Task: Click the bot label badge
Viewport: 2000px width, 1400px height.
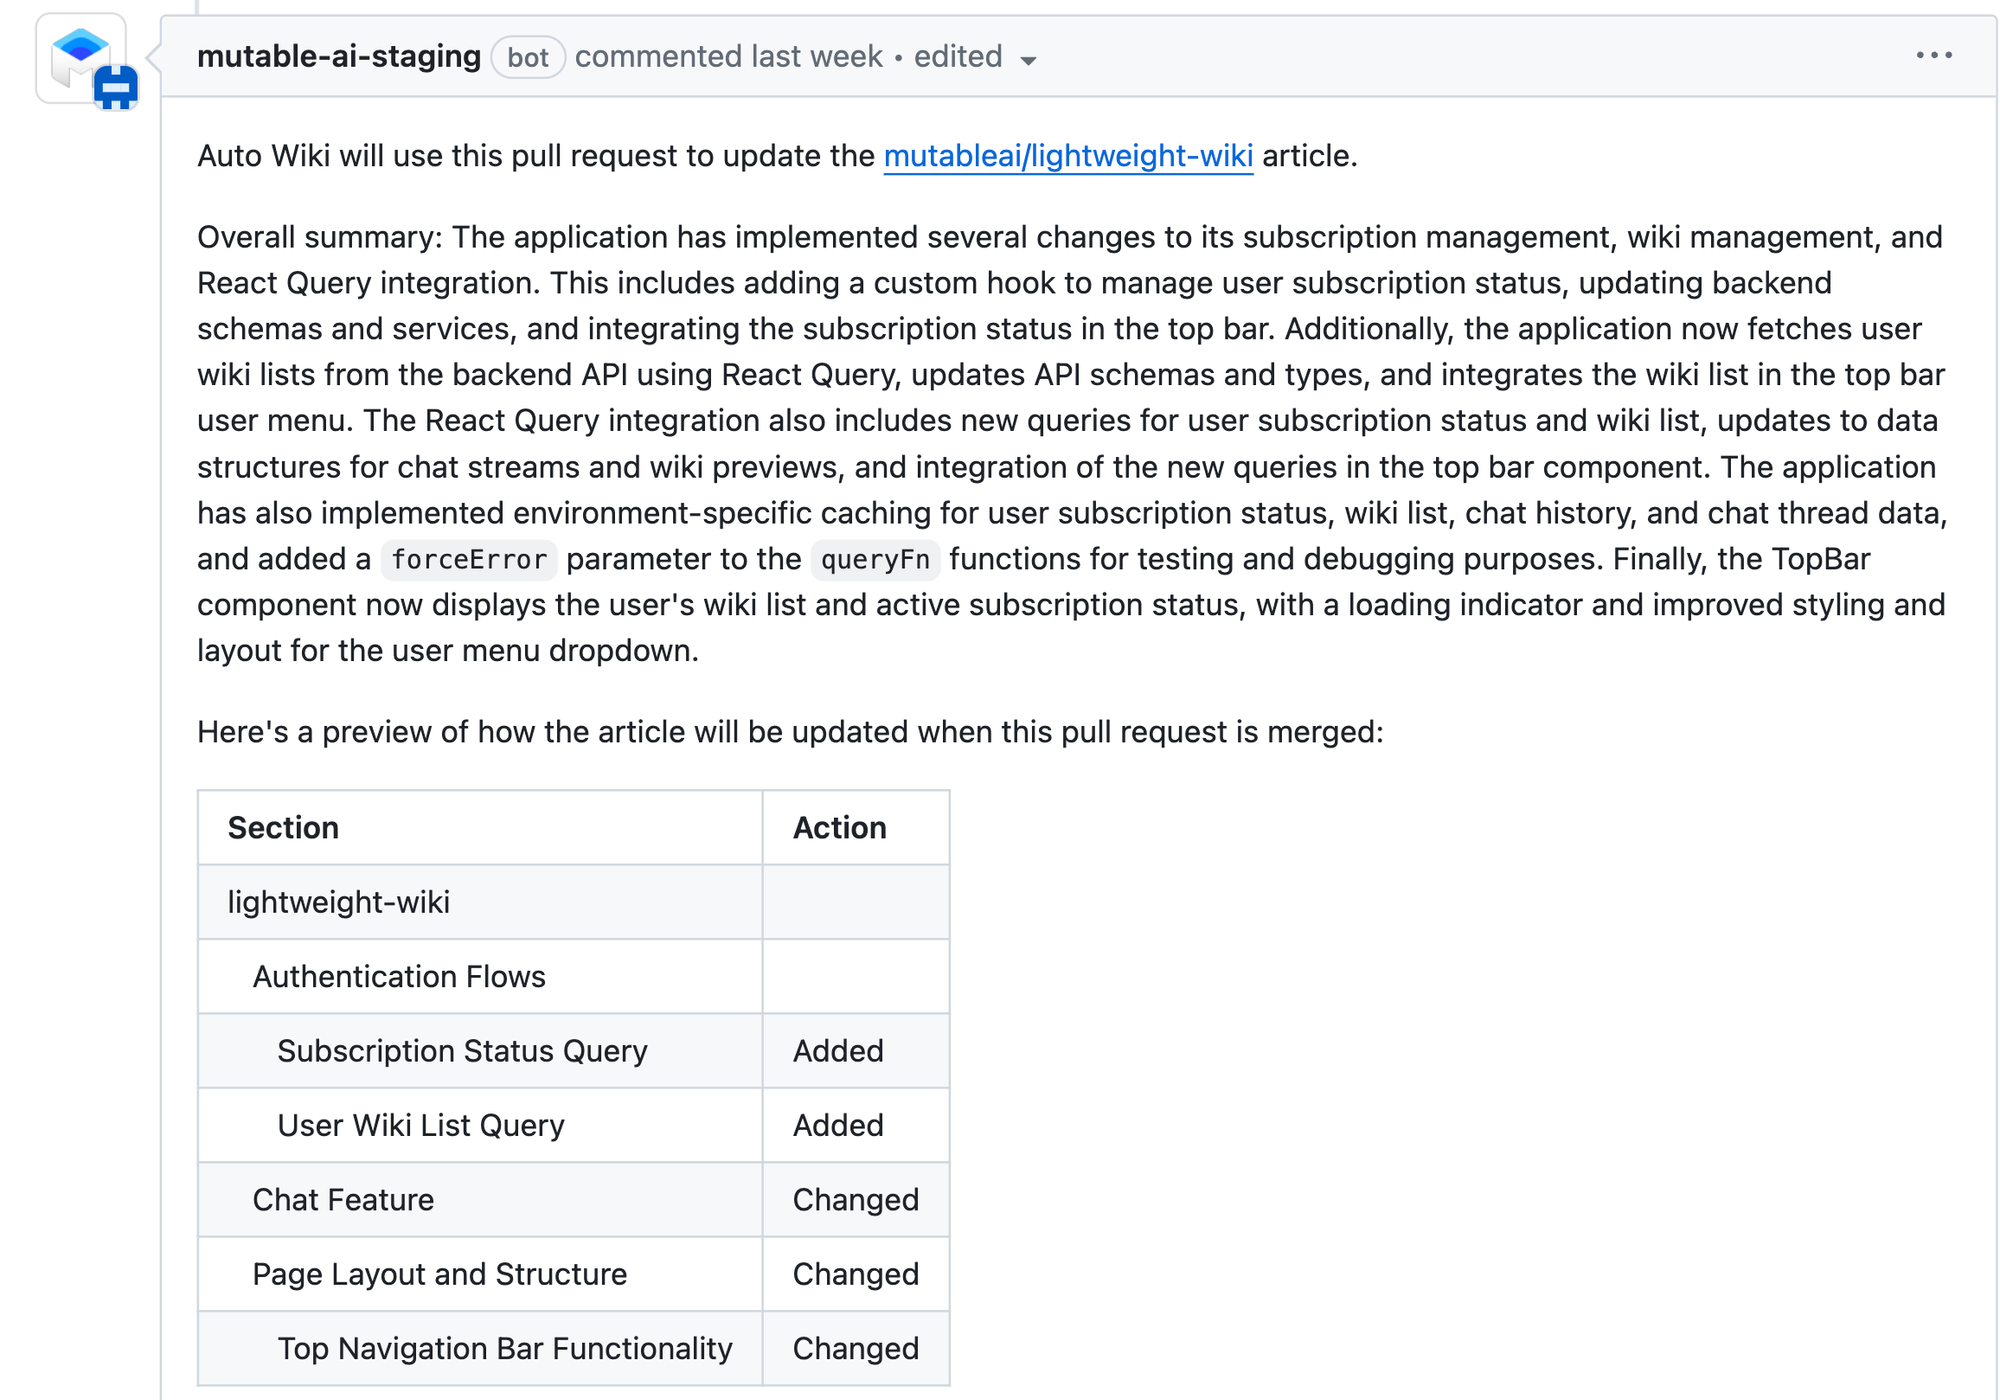Action: (527, 57)
